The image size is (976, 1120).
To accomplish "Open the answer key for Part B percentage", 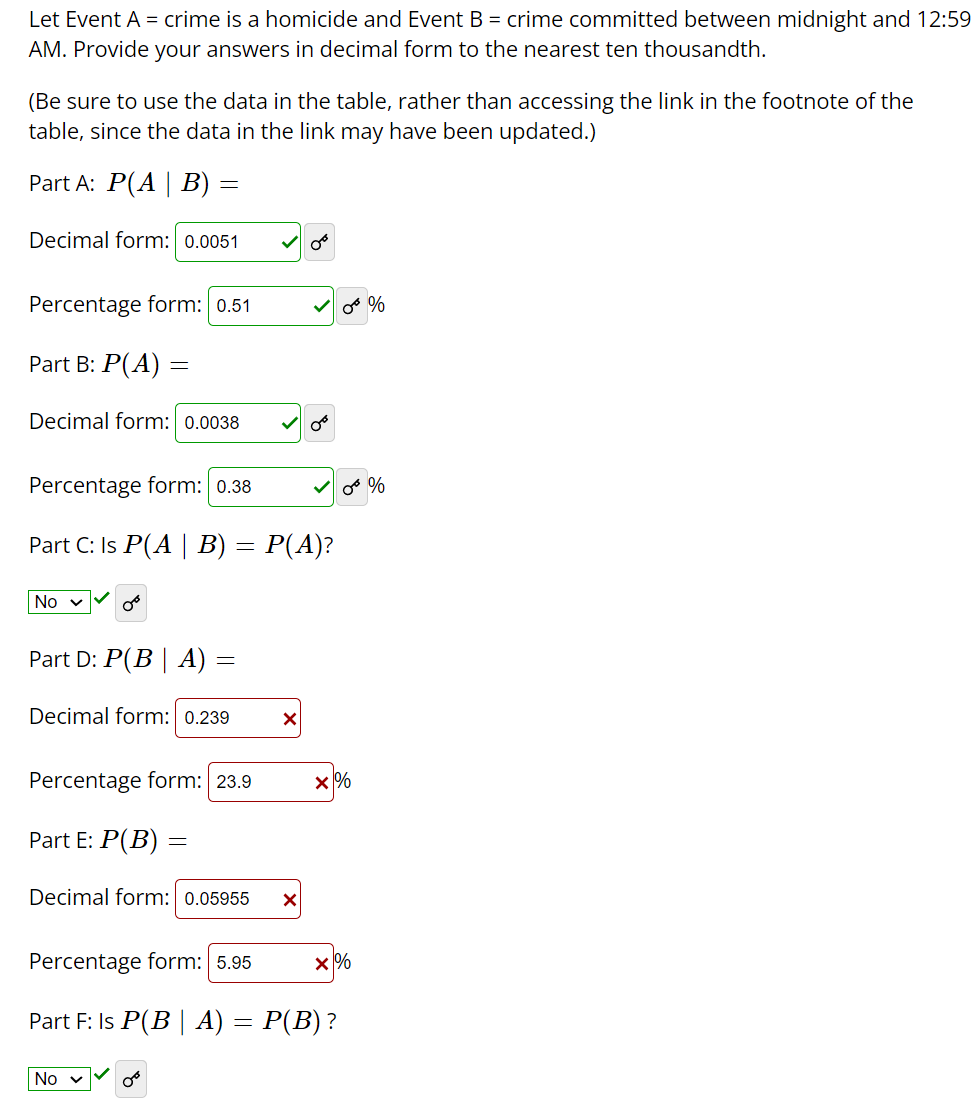I will click(x=351, y=487).
